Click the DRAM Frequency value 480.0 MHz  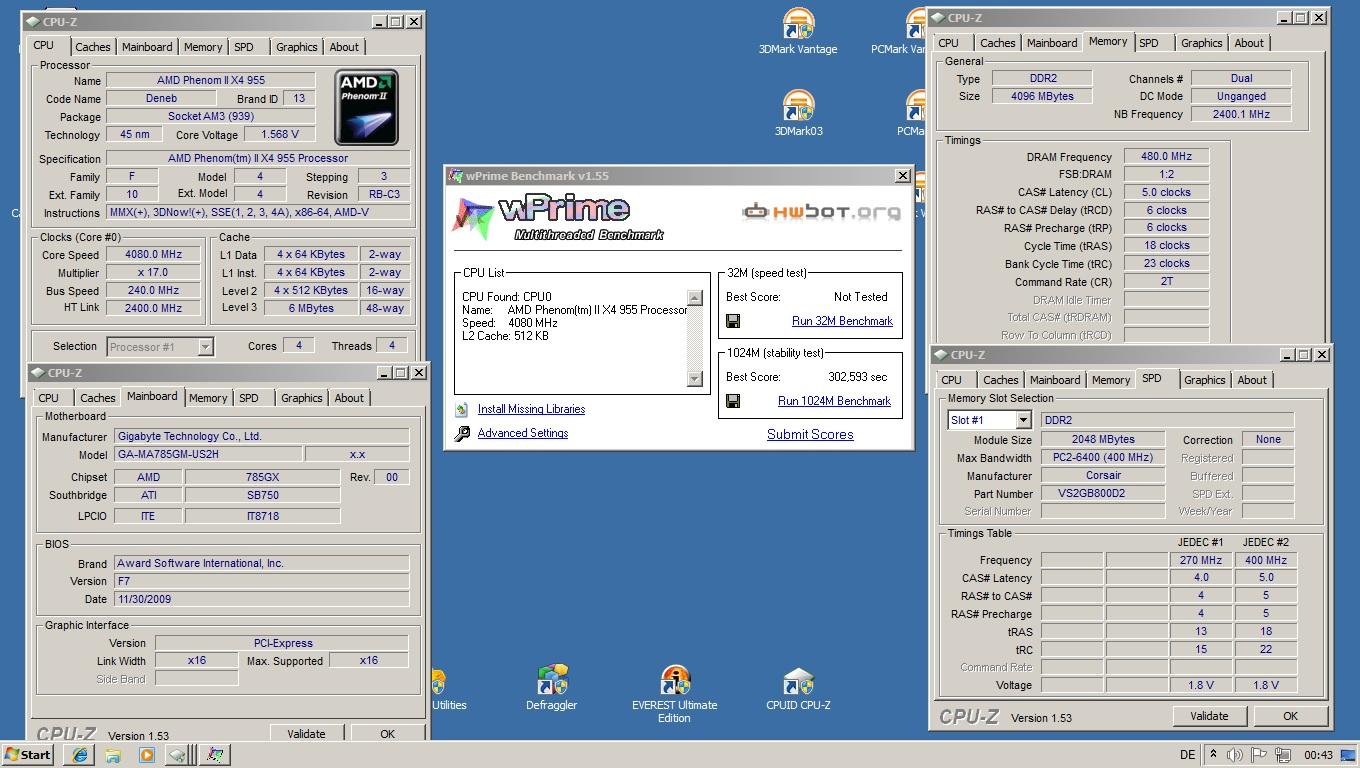coord(1166,157)
